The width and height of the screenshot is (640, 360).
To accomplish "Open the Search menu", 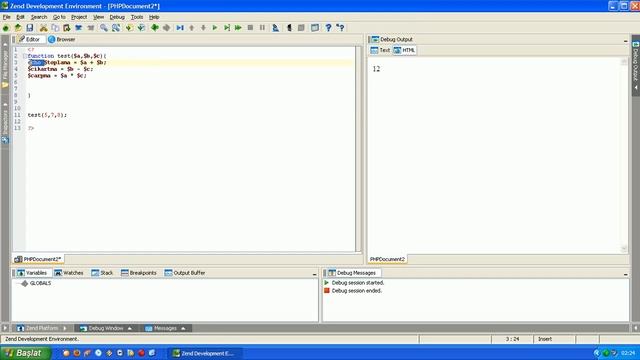I will tap(39, 17).
